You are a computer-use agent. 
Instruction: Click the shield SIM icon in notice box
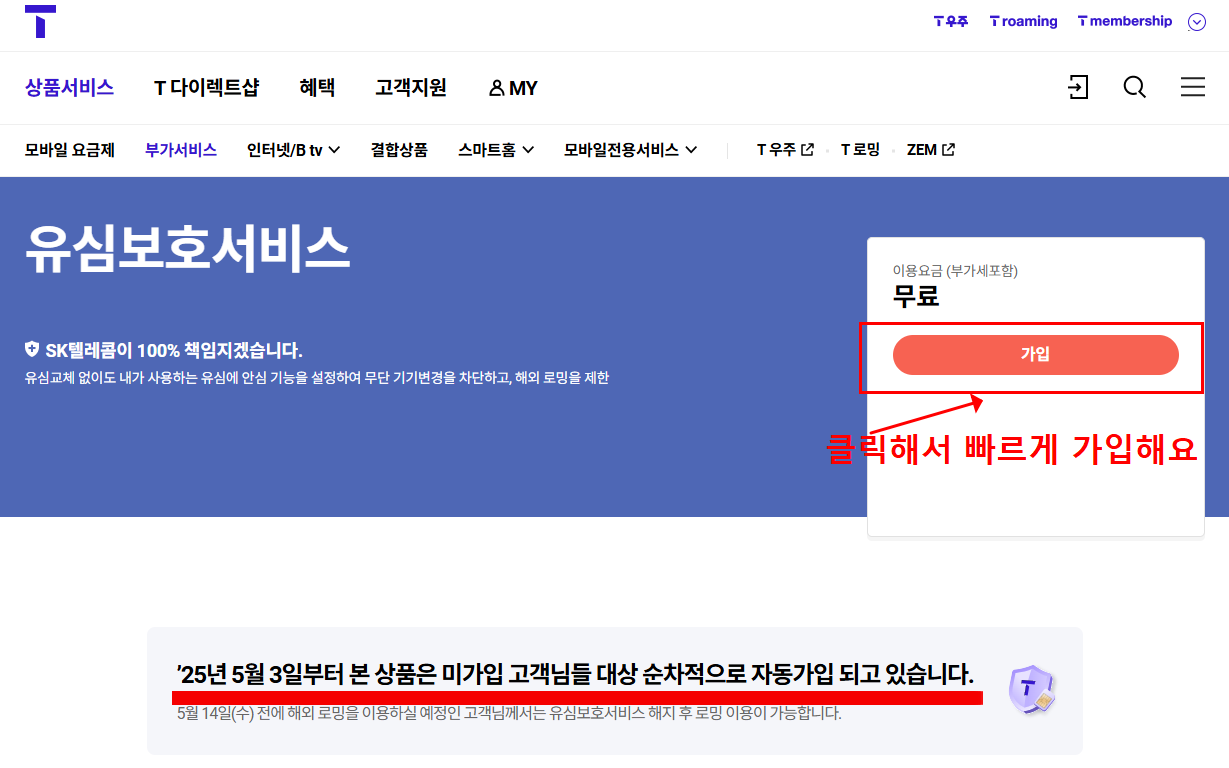click(x=1032, y=690)
